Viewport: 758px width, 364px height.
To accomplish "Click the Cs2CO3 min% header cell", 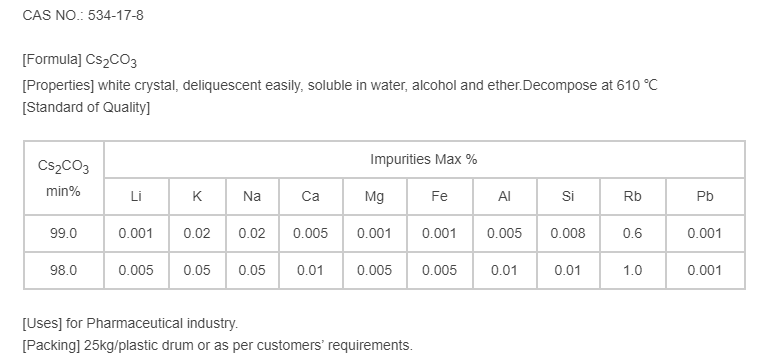I will click(x=64, y=178).
